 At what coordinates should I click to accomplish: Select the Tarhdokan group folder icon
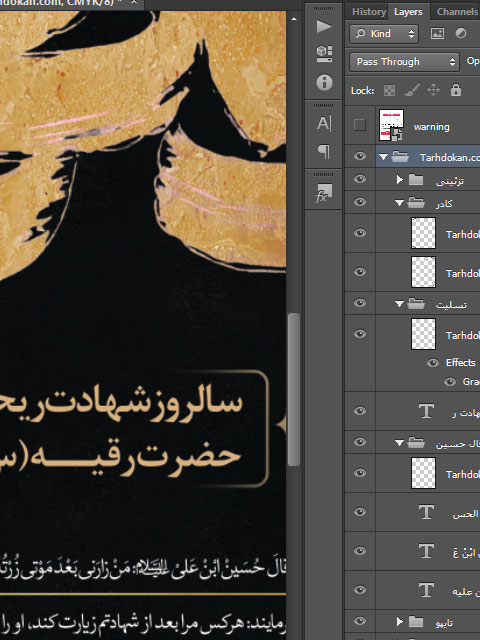click(400, 157)
